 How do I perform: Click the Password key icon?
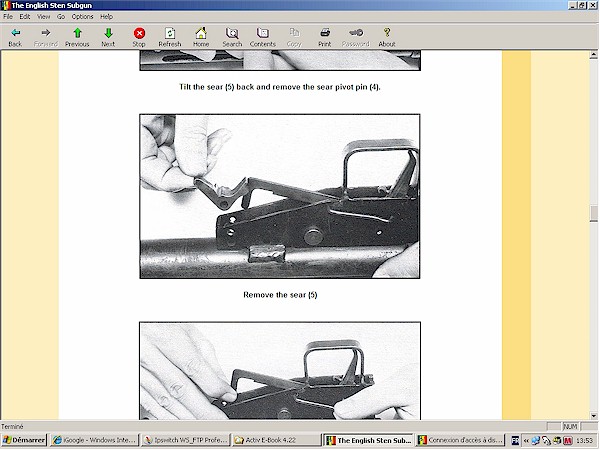(355, 37)
